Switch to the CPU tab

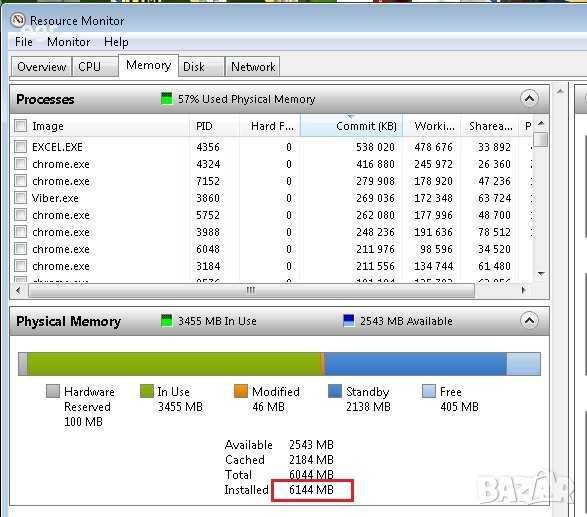(x=95, y=67)
